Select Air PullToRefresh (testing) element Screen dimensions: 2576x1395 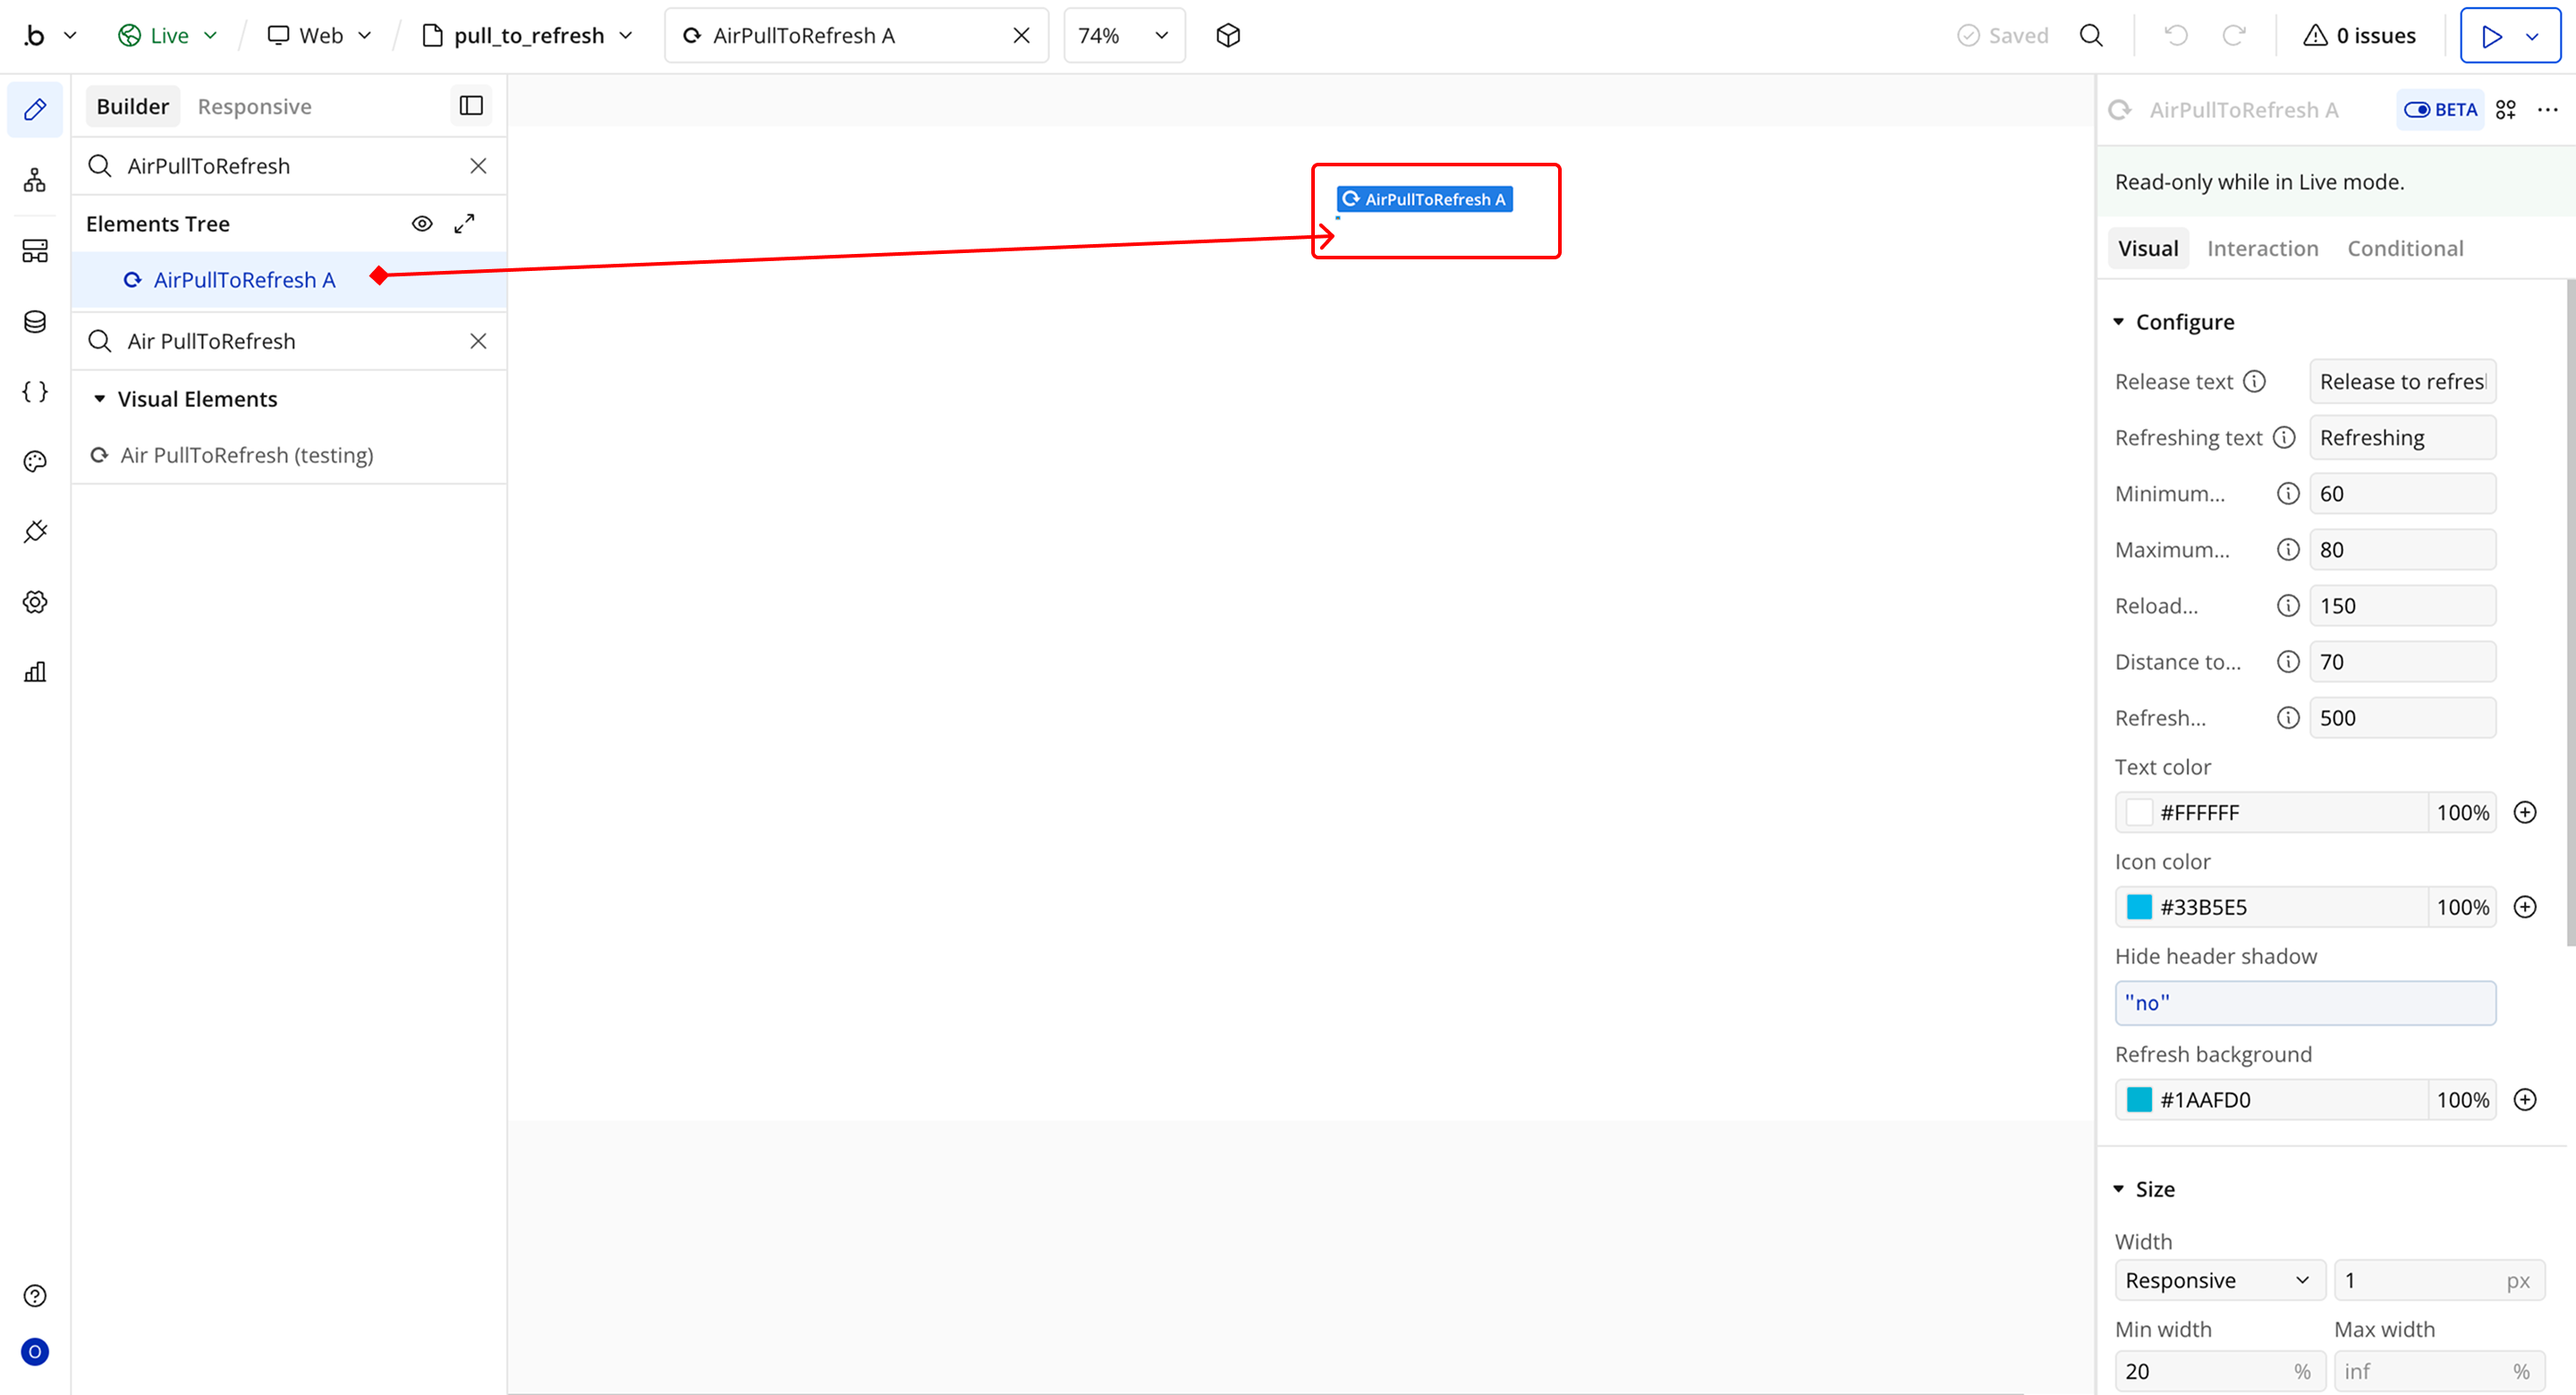tap(246, 456)
